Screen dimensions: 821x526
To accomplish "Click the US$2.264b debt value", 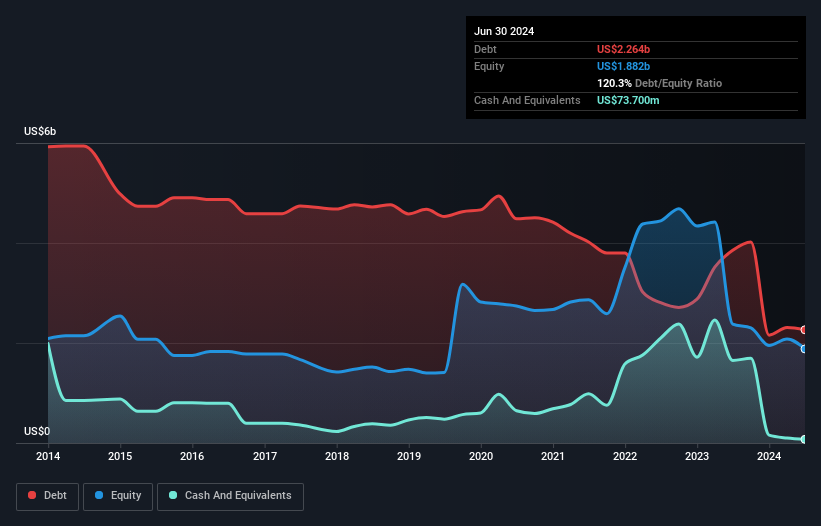I will [623, 49].
